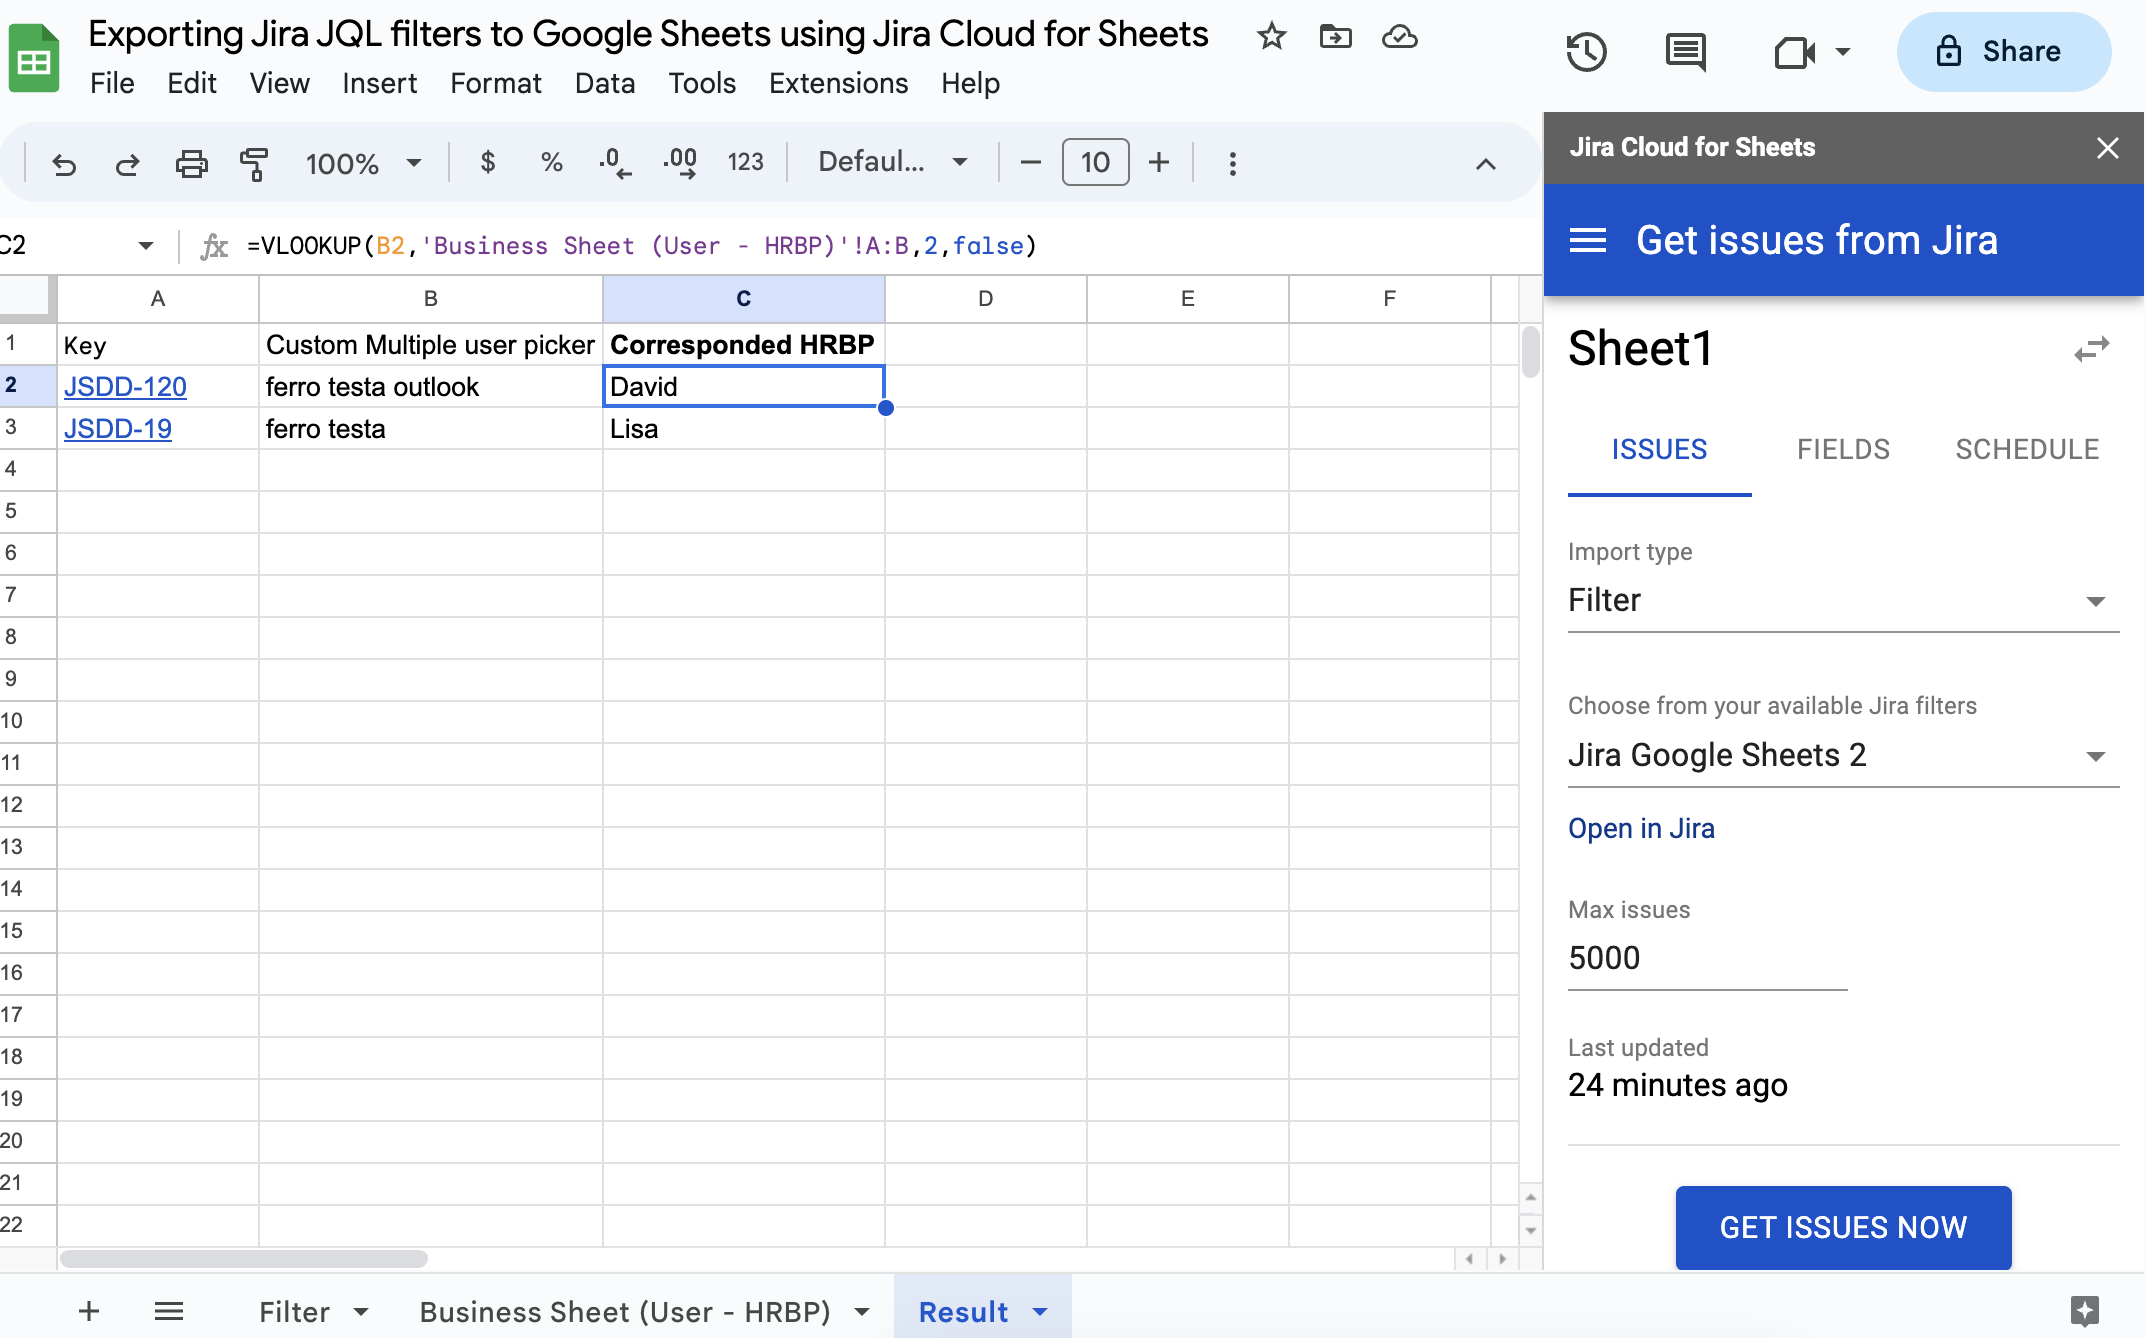Open the File menu
Image resolution: width=2146 pixels, height=1338 pixels.
point(112,83)
